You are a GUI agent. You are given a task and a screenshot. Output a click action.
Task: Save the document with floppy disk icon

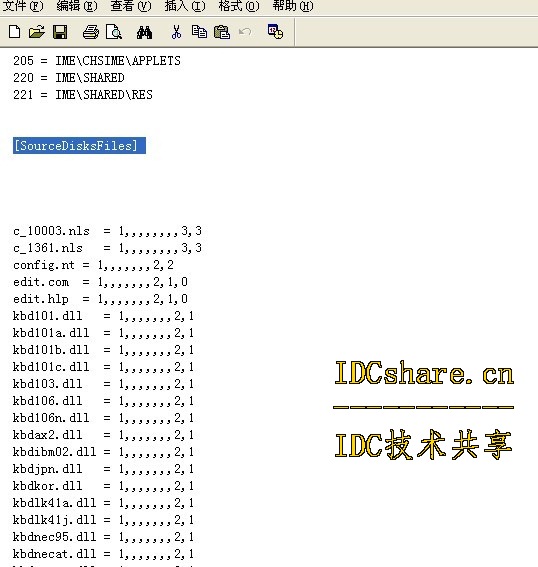[60, 32]
